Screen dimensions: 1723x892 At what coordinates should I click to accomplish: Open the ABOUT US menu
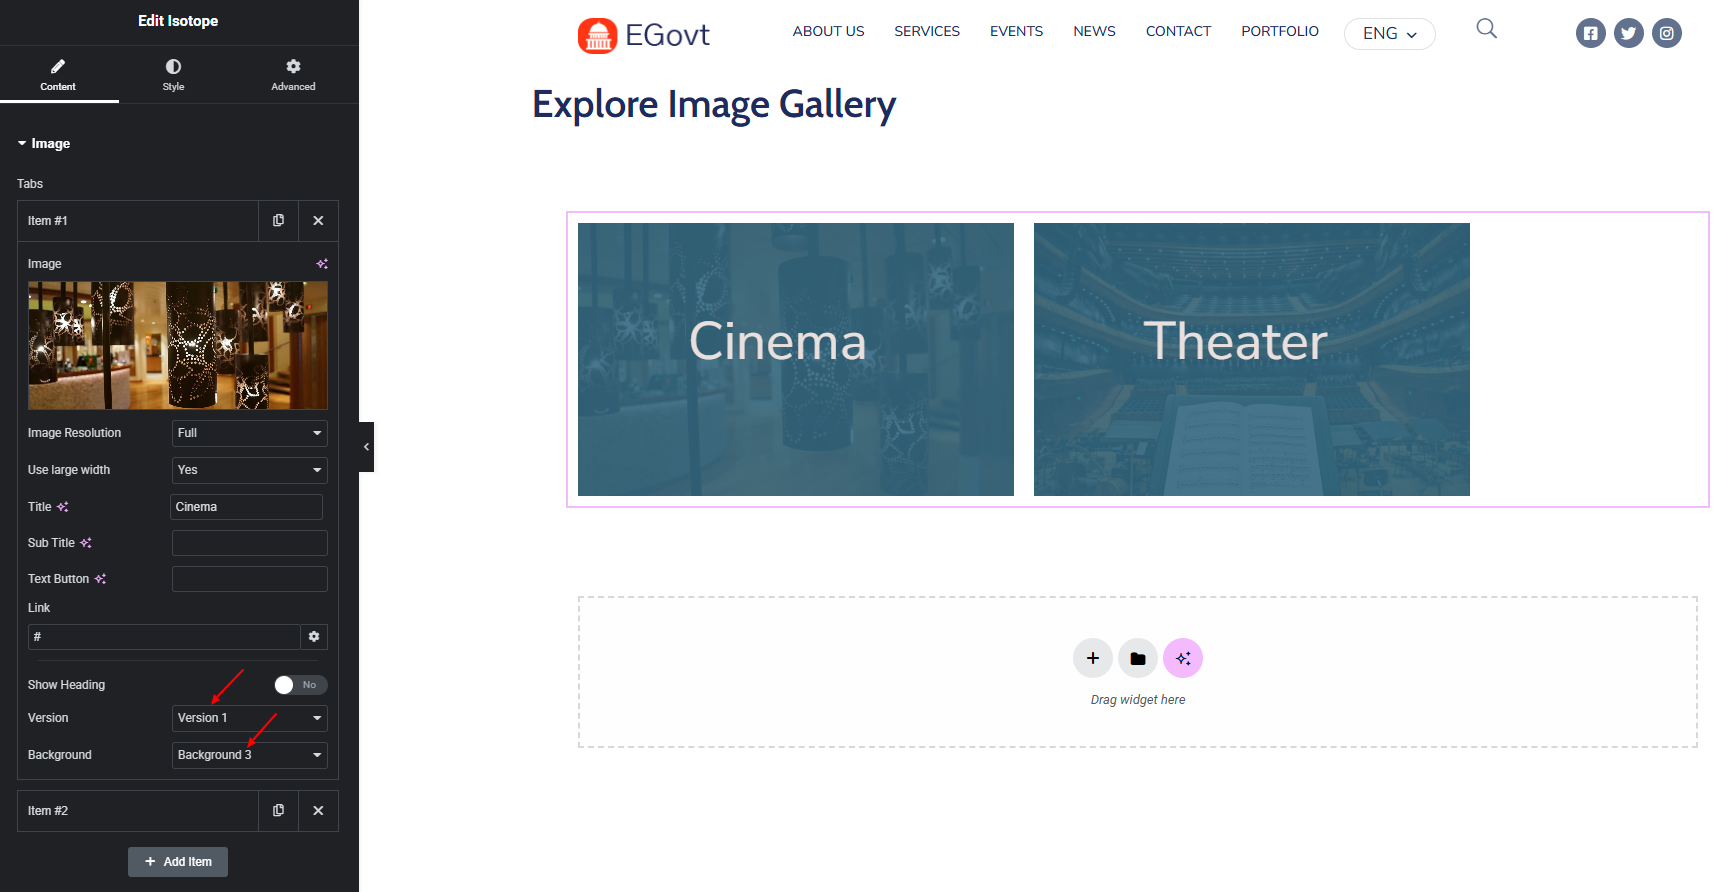(x=828, y=32)
